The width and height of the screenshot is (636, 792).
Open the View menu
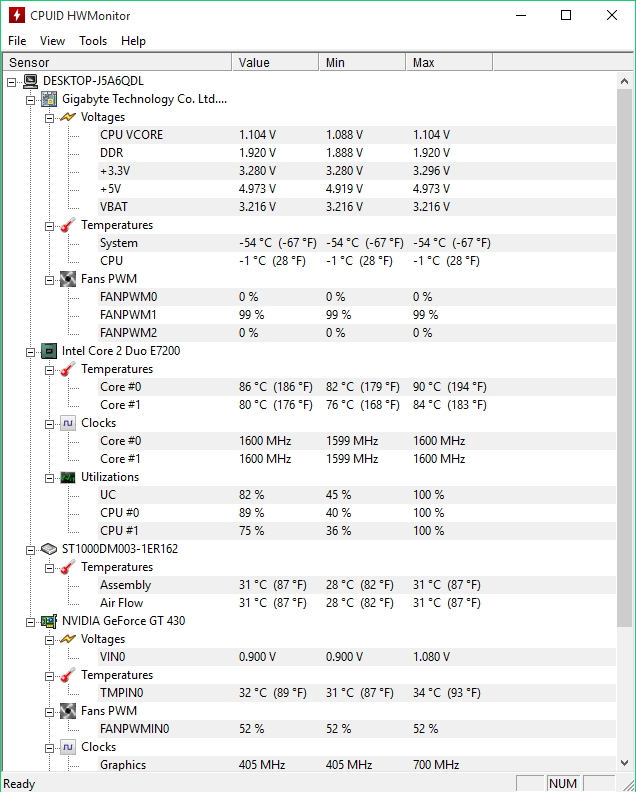click(x=53, y=41)
